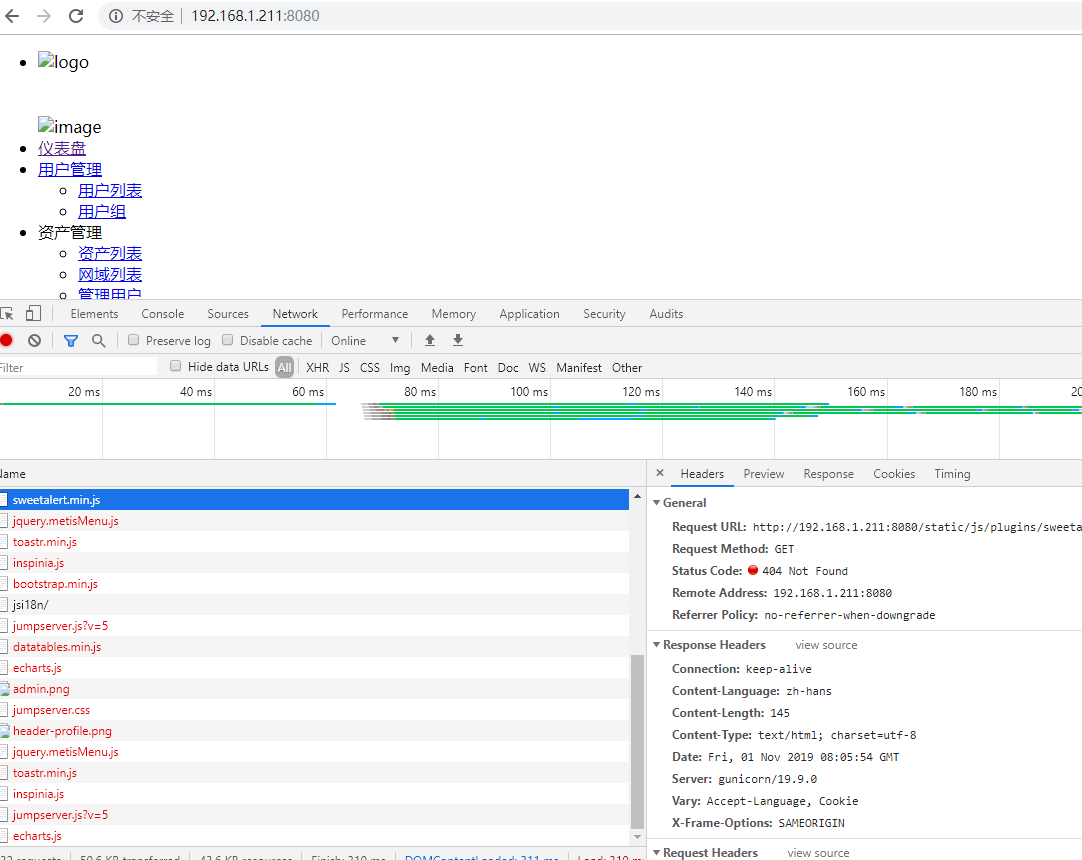Open the Memory tab
1082x860 pixels.
(x=453, y=314)
